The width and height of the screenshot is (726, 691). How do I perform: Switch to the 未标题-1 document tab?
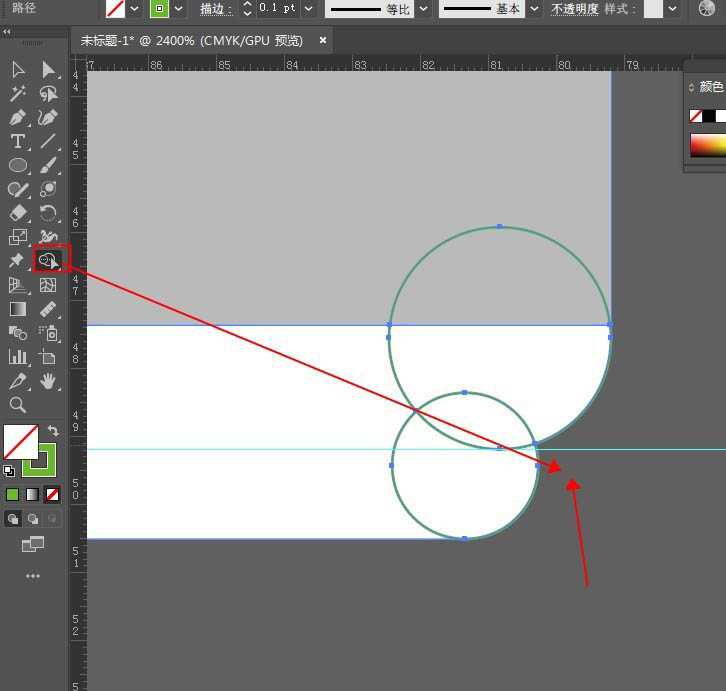[x=190, y=41]
